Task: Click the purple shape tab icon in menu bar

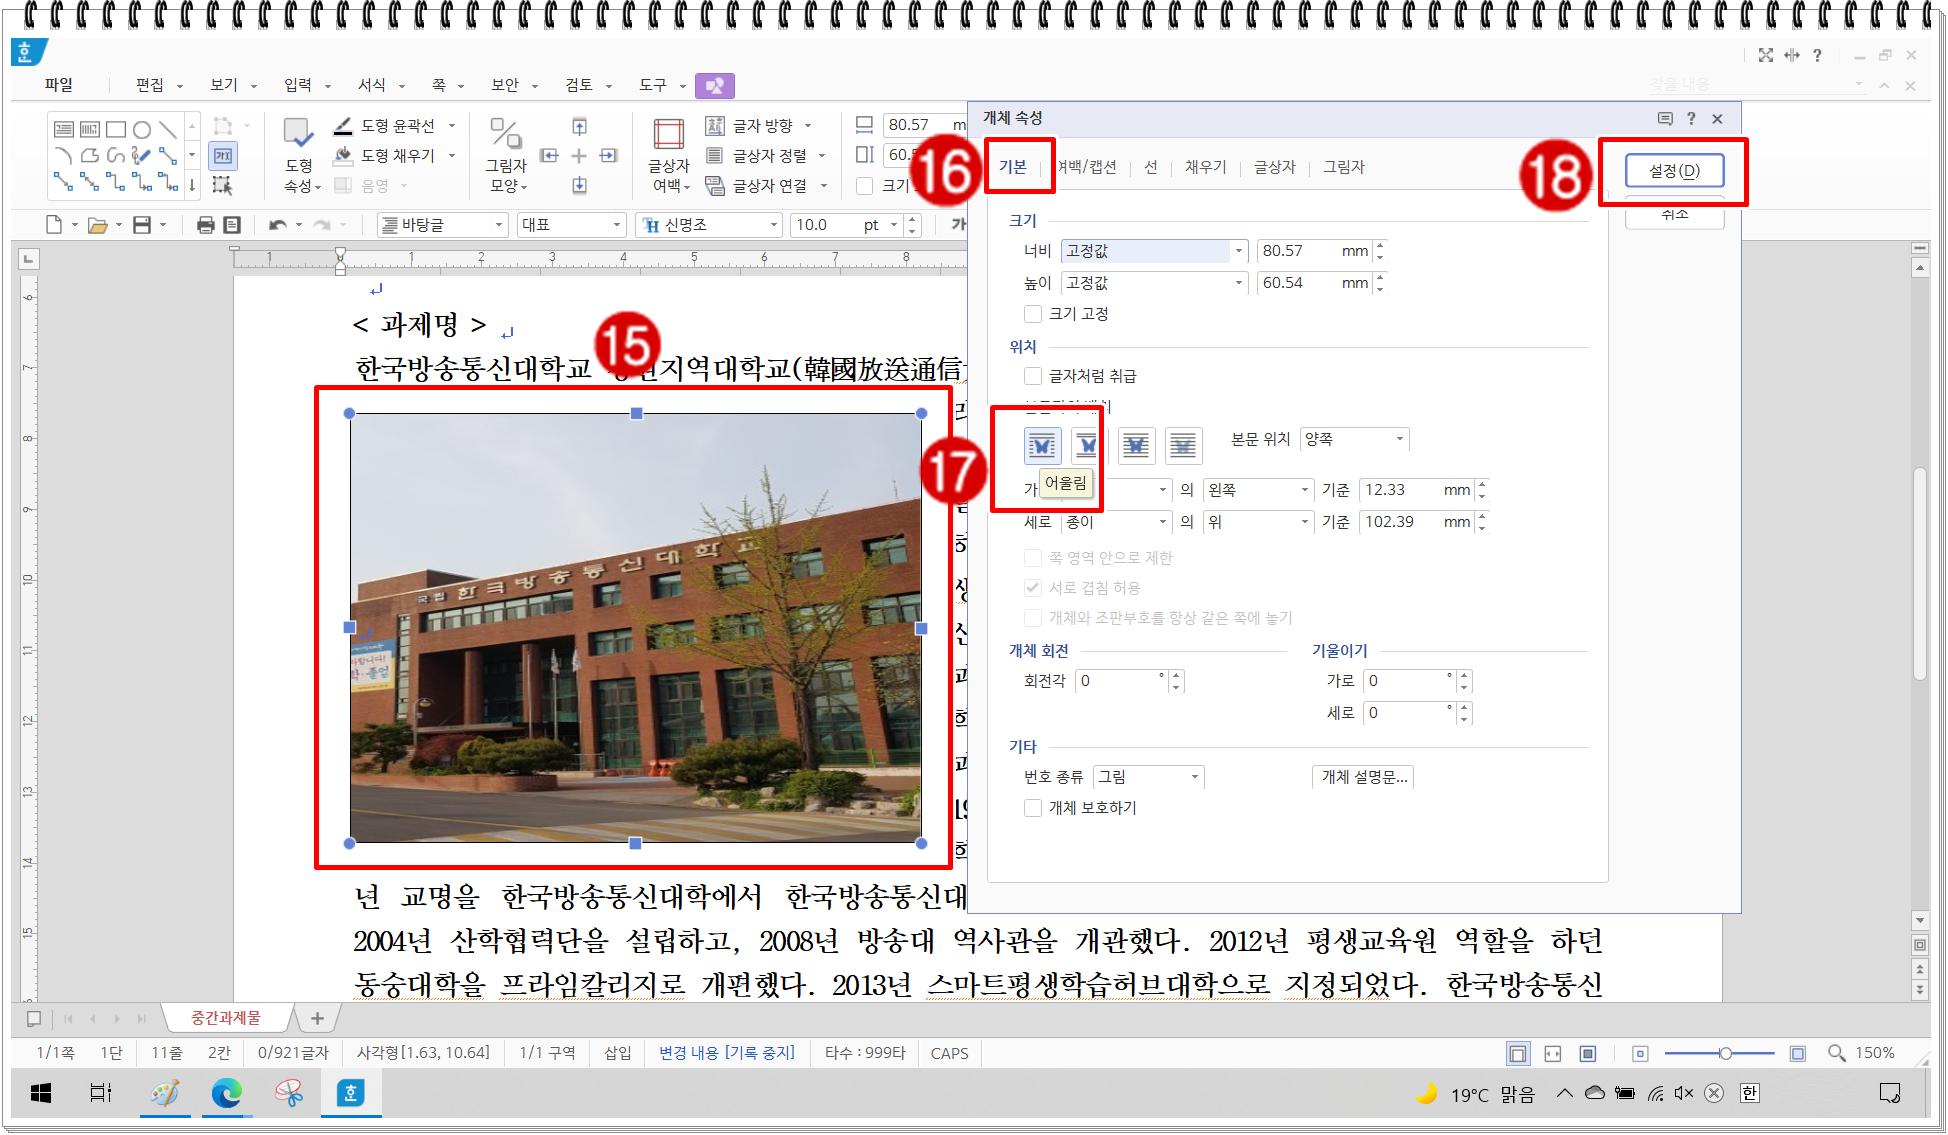Action: [714, 86]
